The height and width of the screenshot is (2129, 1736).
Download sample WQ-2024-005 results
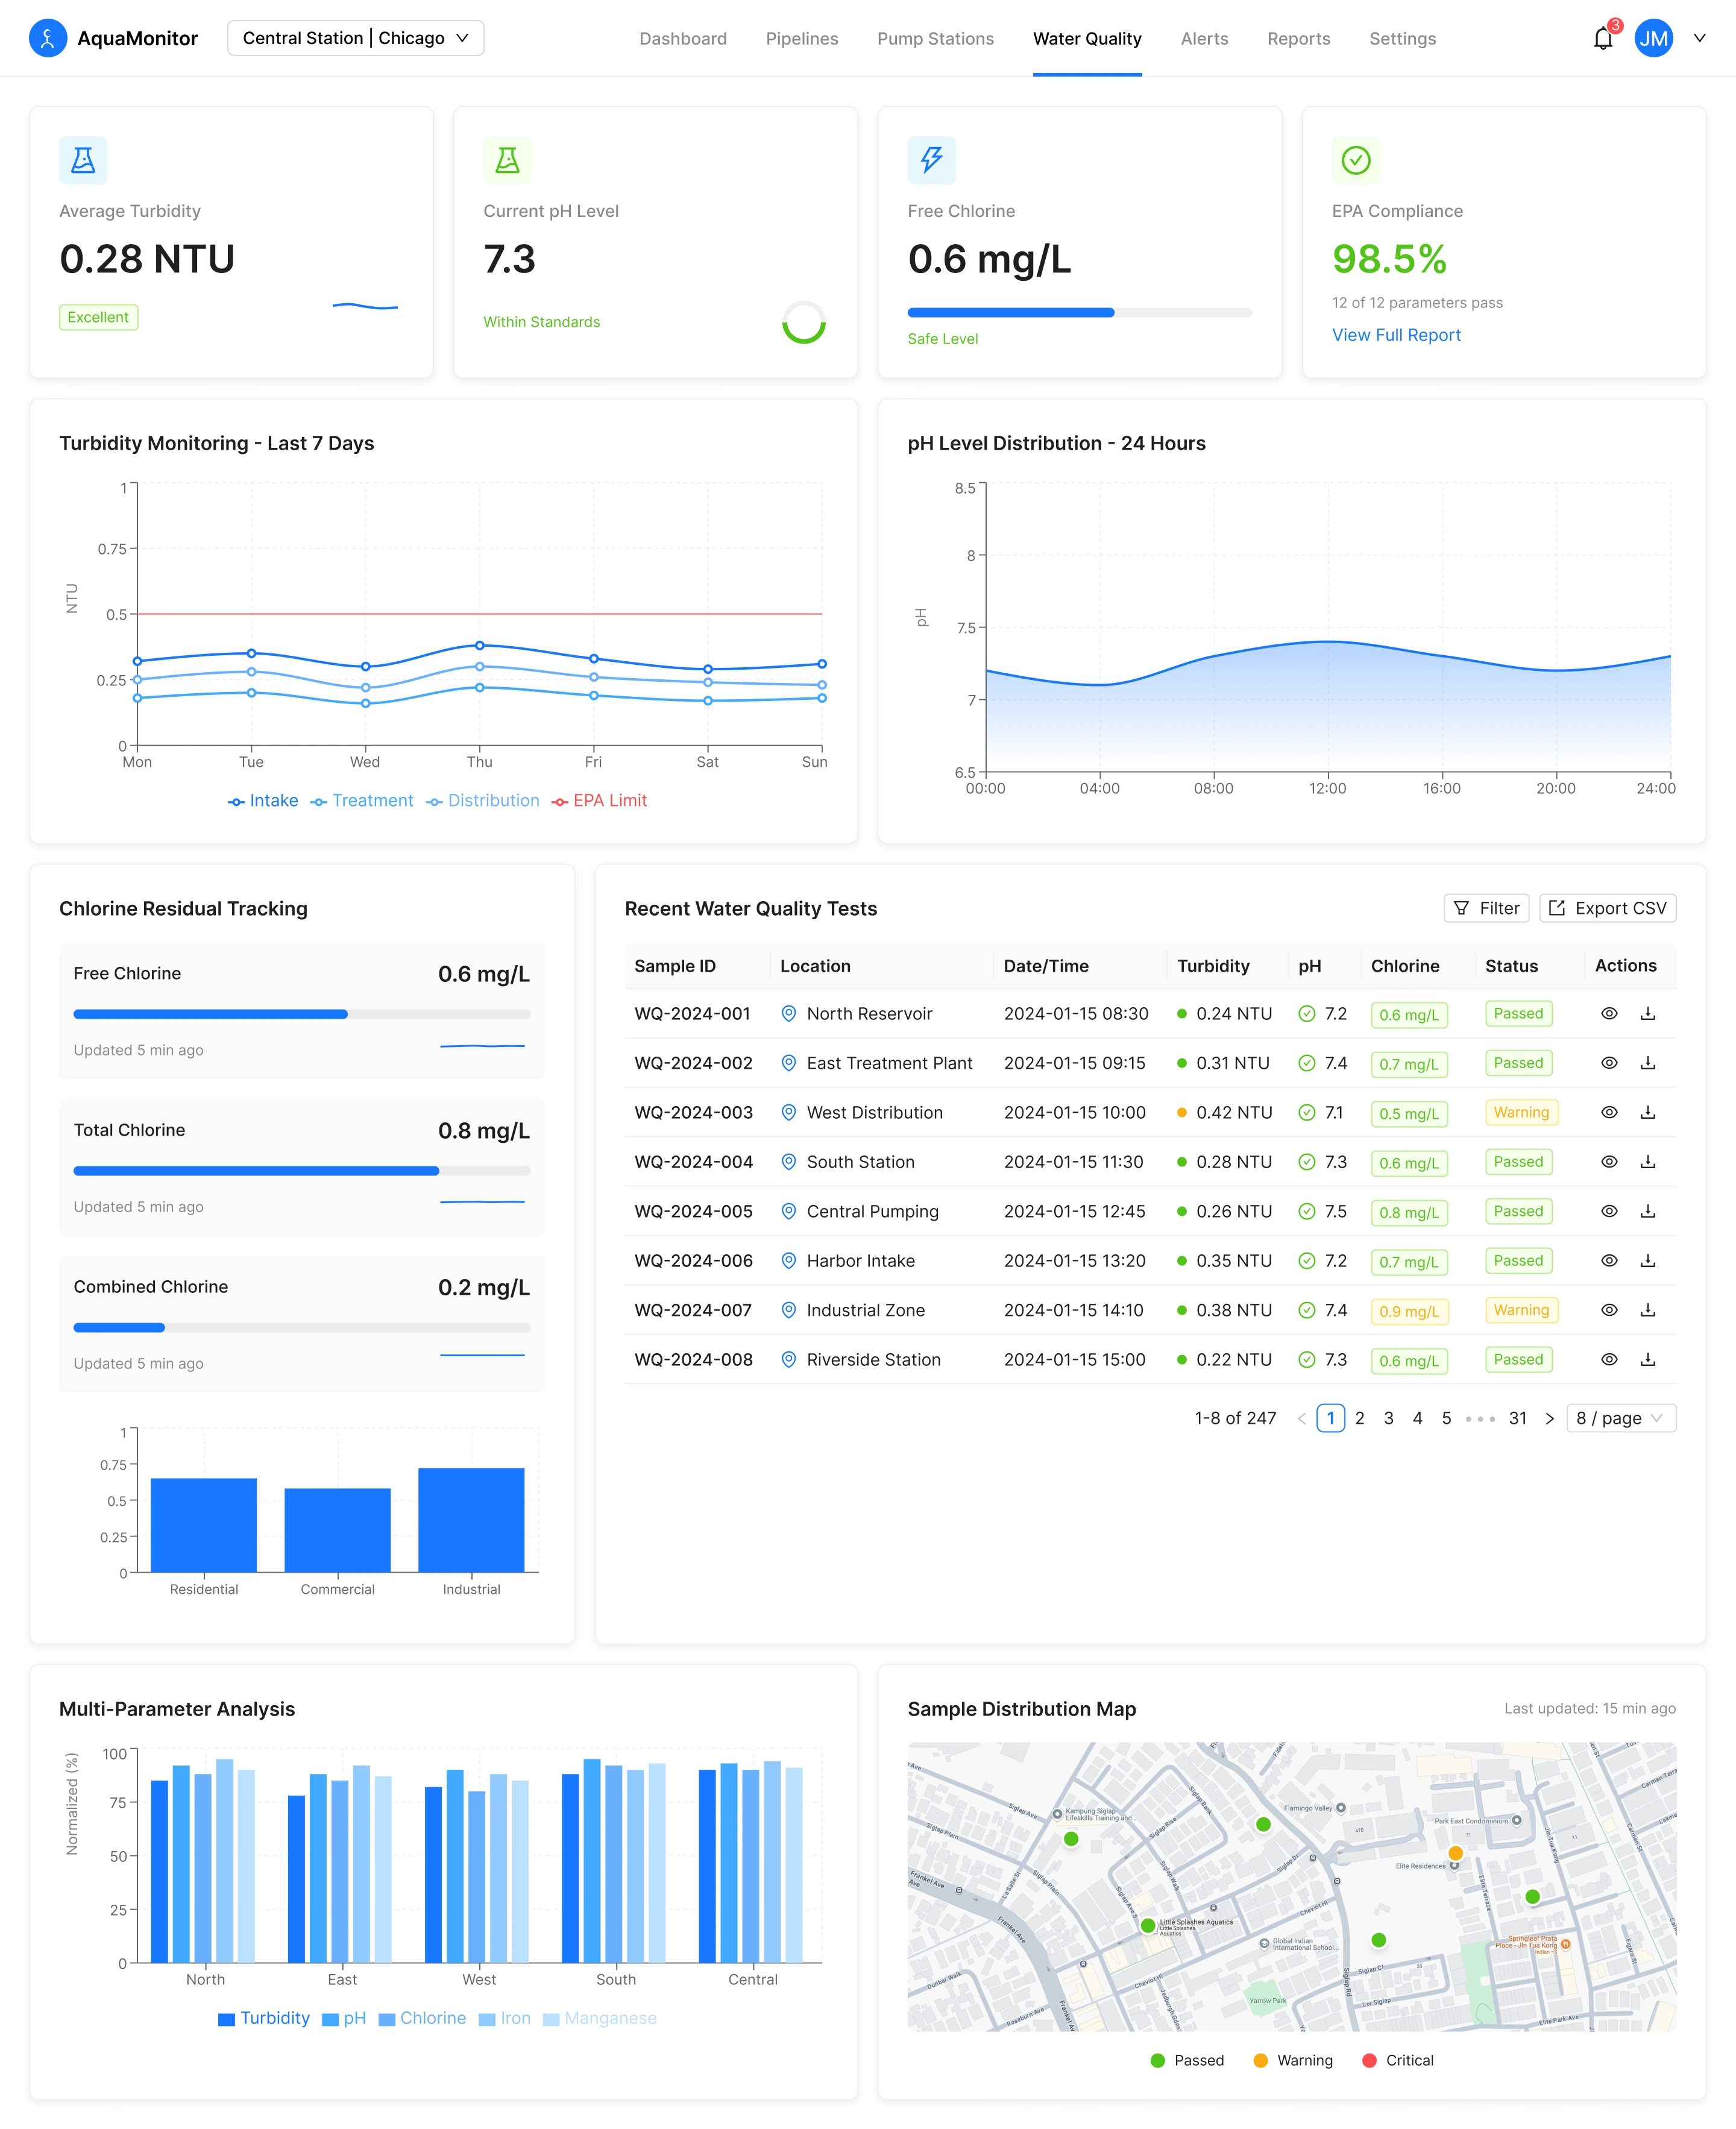click(x=1647, y=1211)
